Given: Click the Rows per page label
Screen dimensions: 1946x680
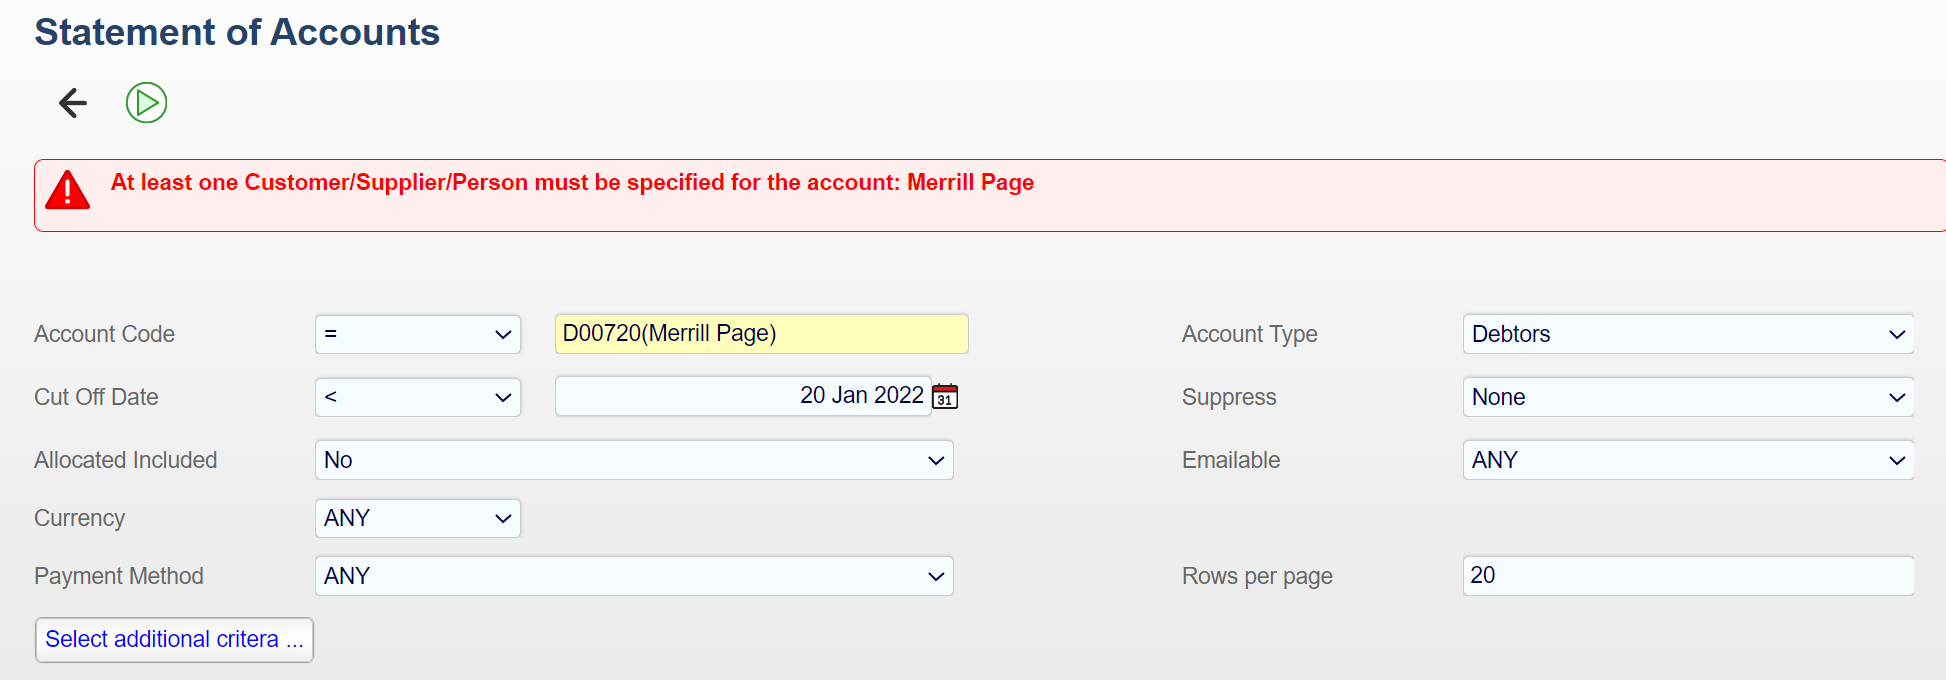Looking at the screenshot, I should pos(1257,576).
